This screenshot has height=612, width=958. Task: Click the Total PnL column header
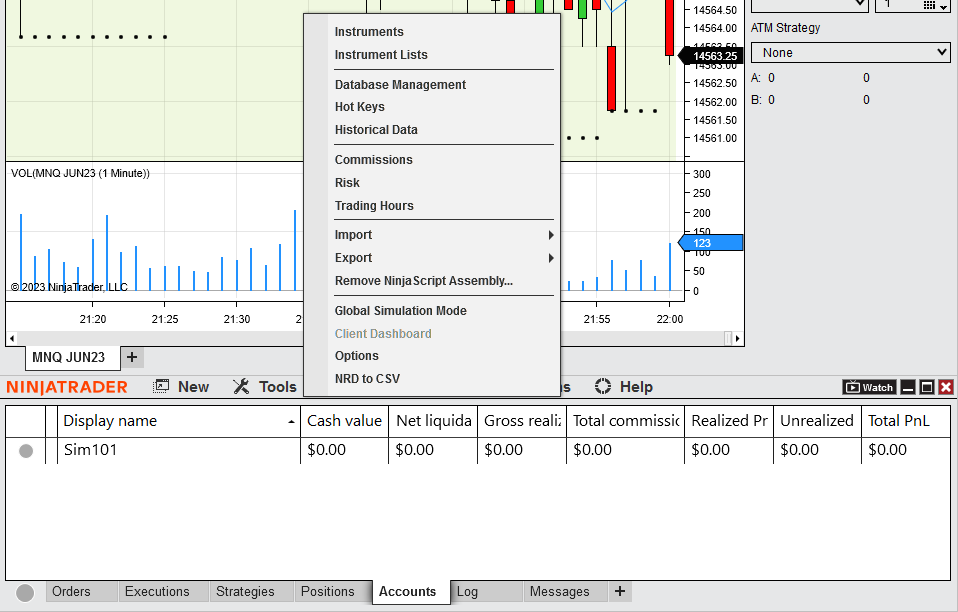905,421
